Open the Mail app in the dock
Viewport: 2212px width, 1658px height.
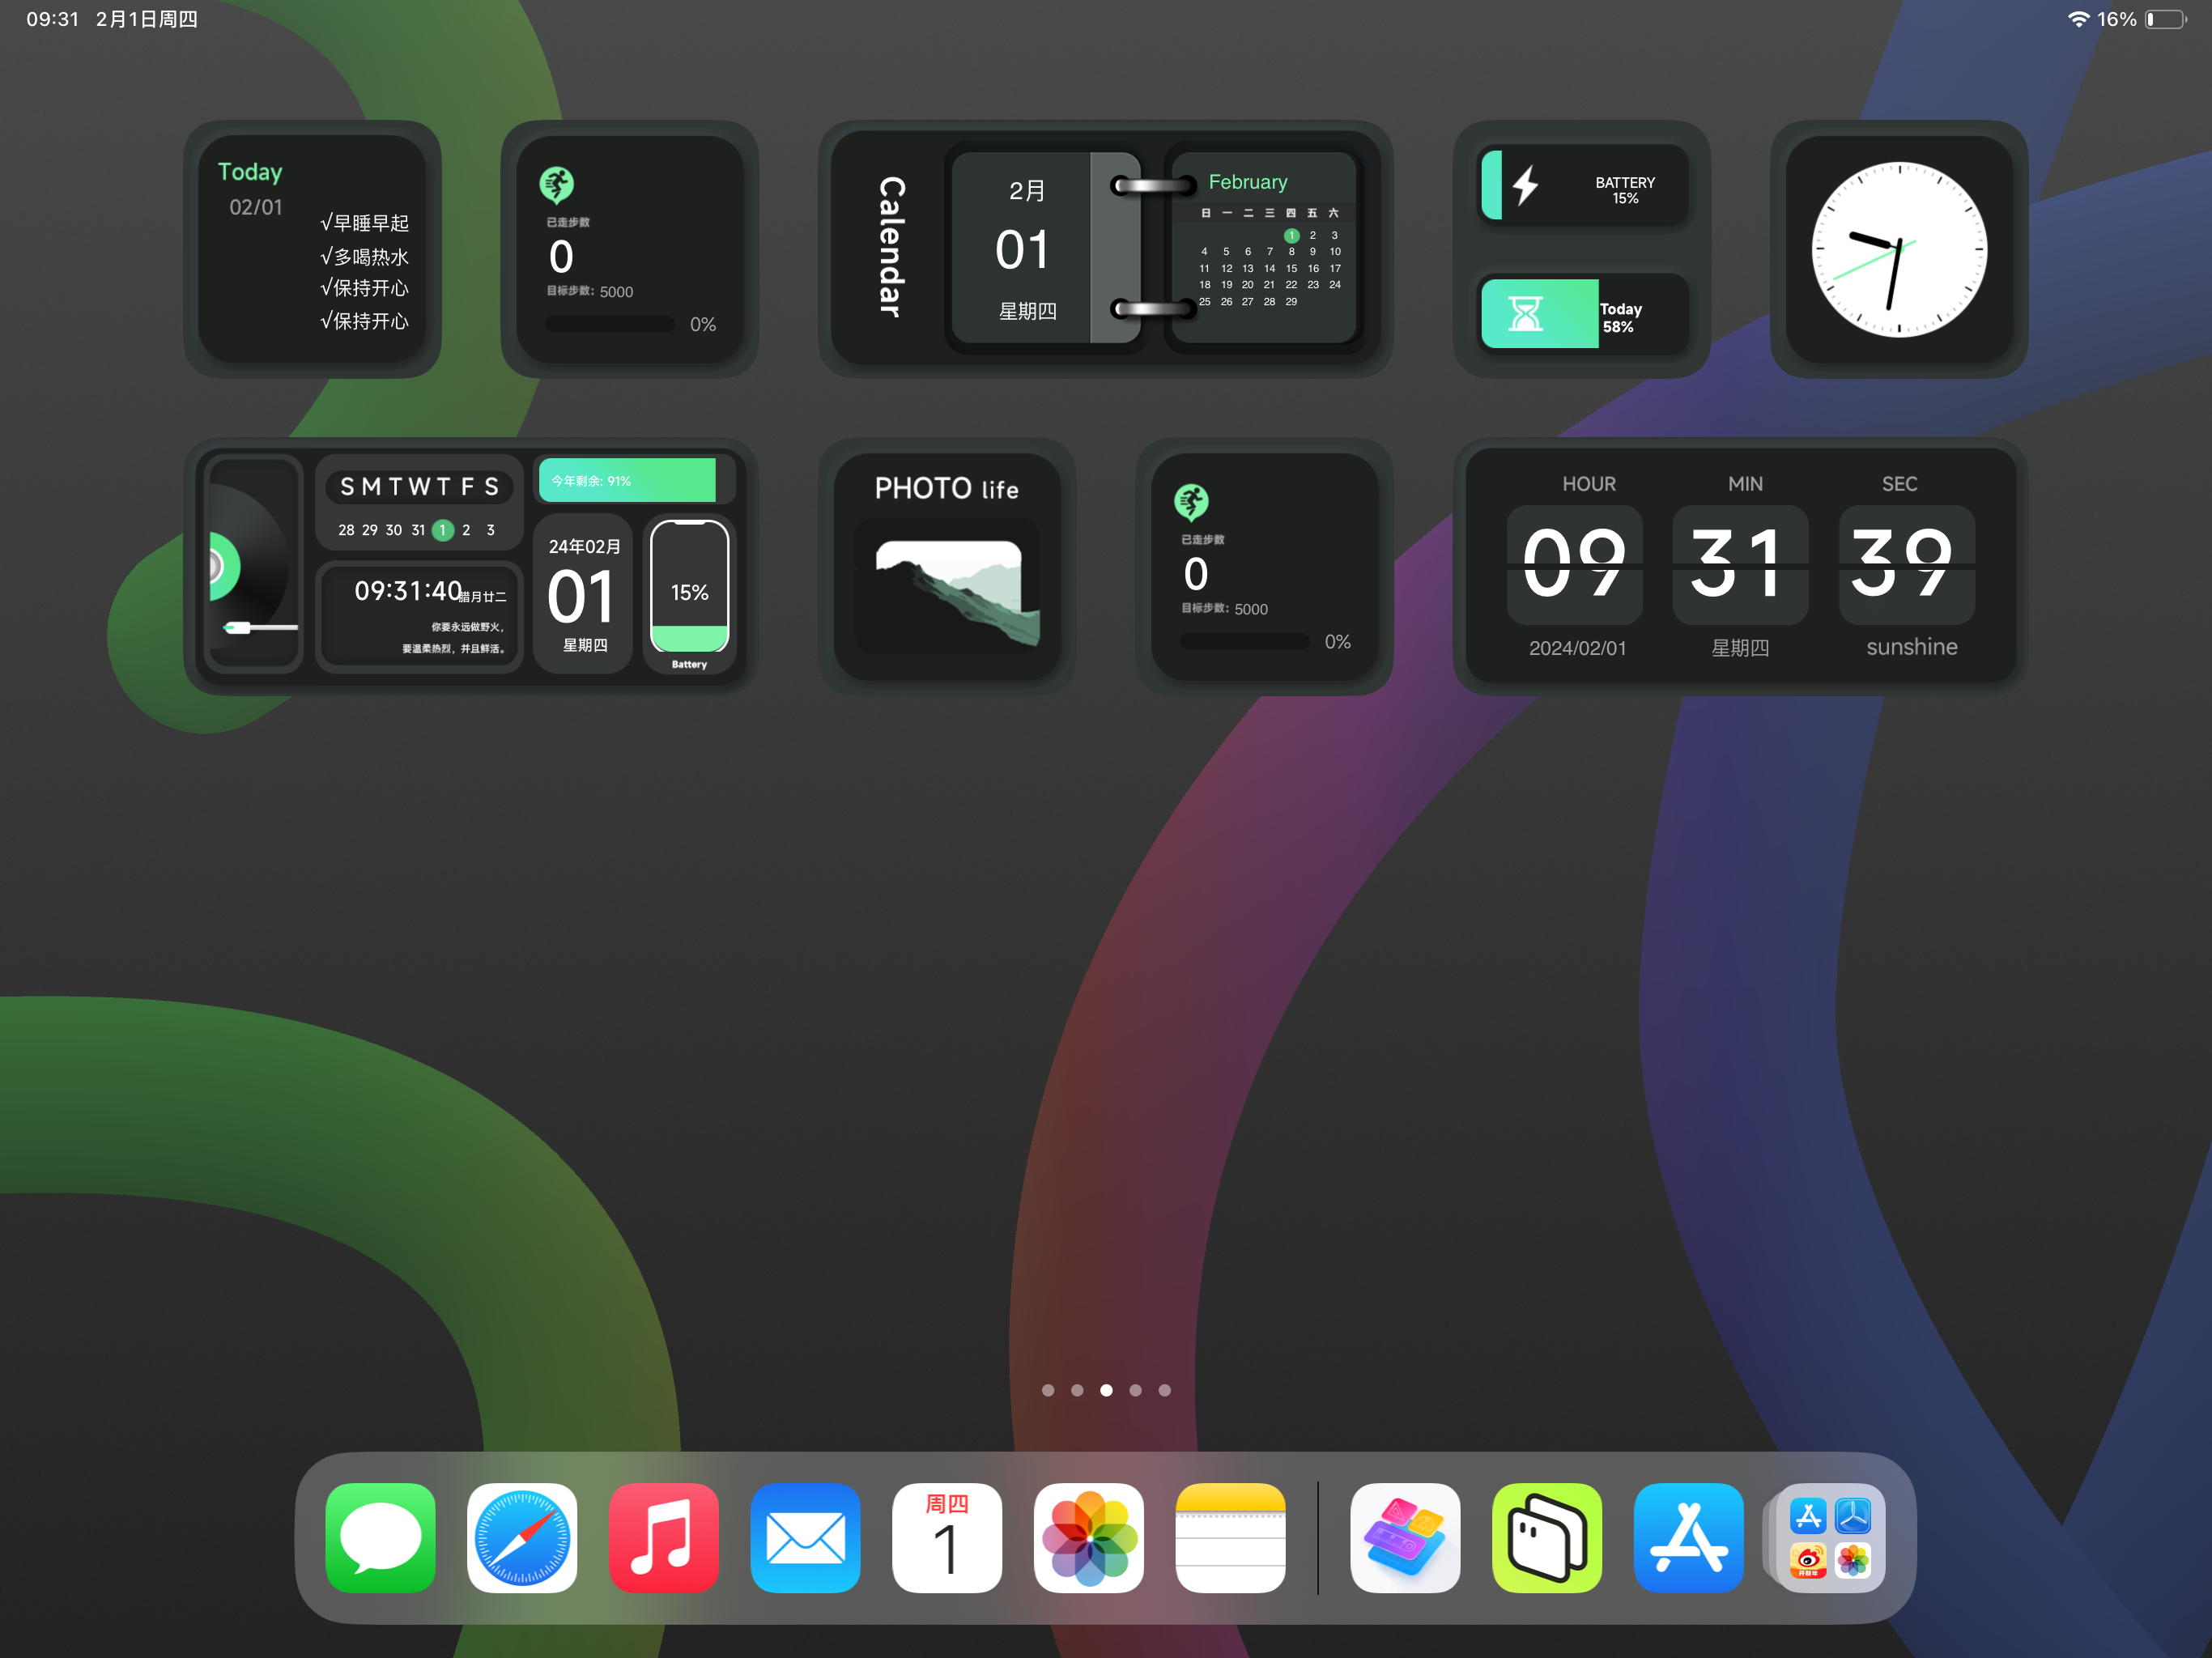(x=806, y=1537)
